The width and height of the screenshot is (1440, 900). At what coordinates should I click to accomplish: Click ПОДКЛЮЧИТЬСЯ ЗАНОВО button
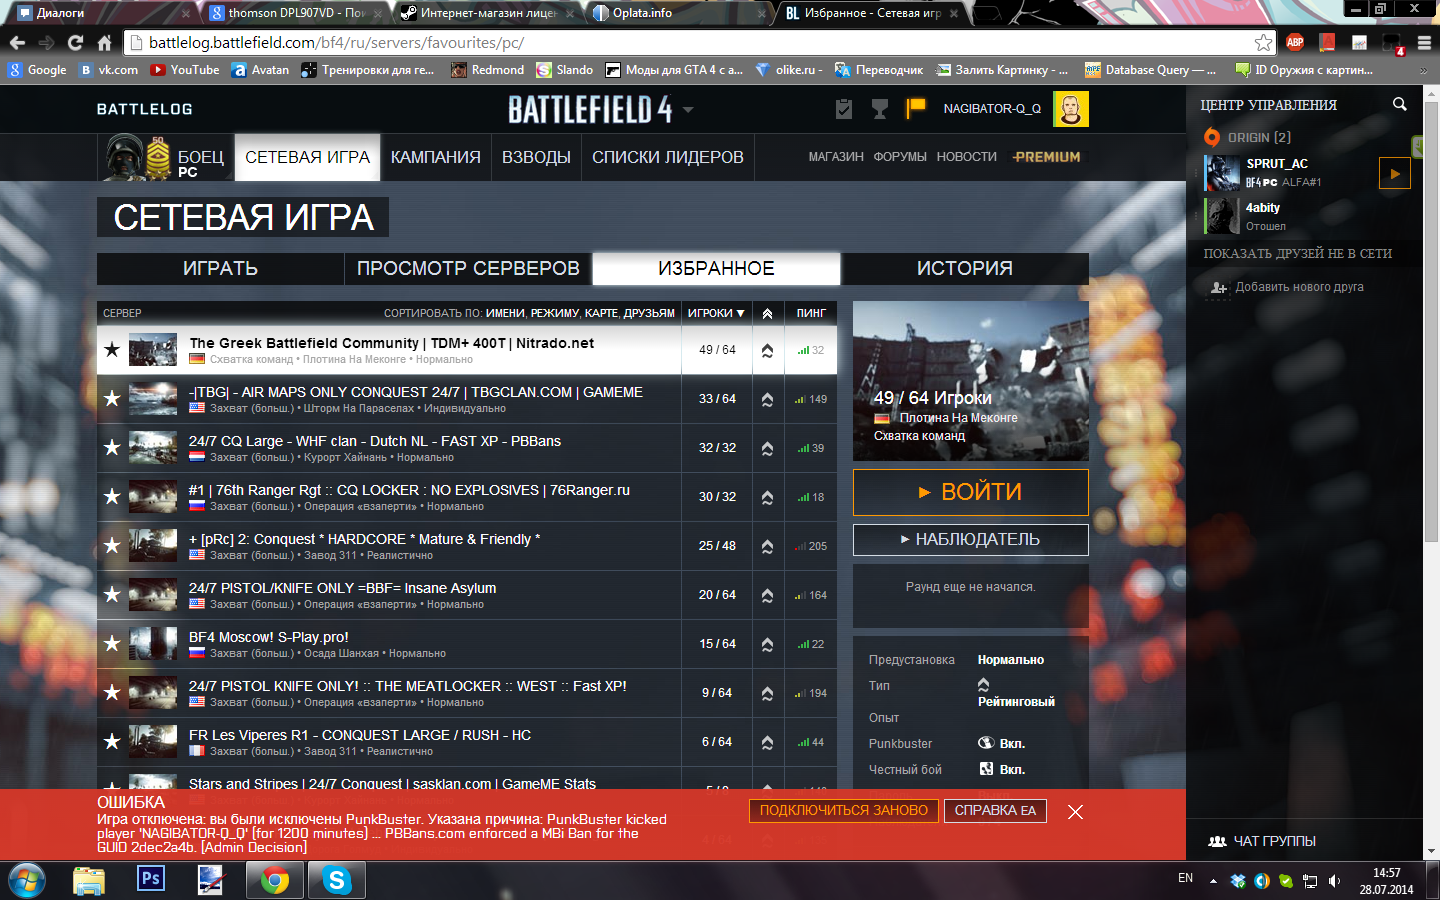click(x=843, y=811)
